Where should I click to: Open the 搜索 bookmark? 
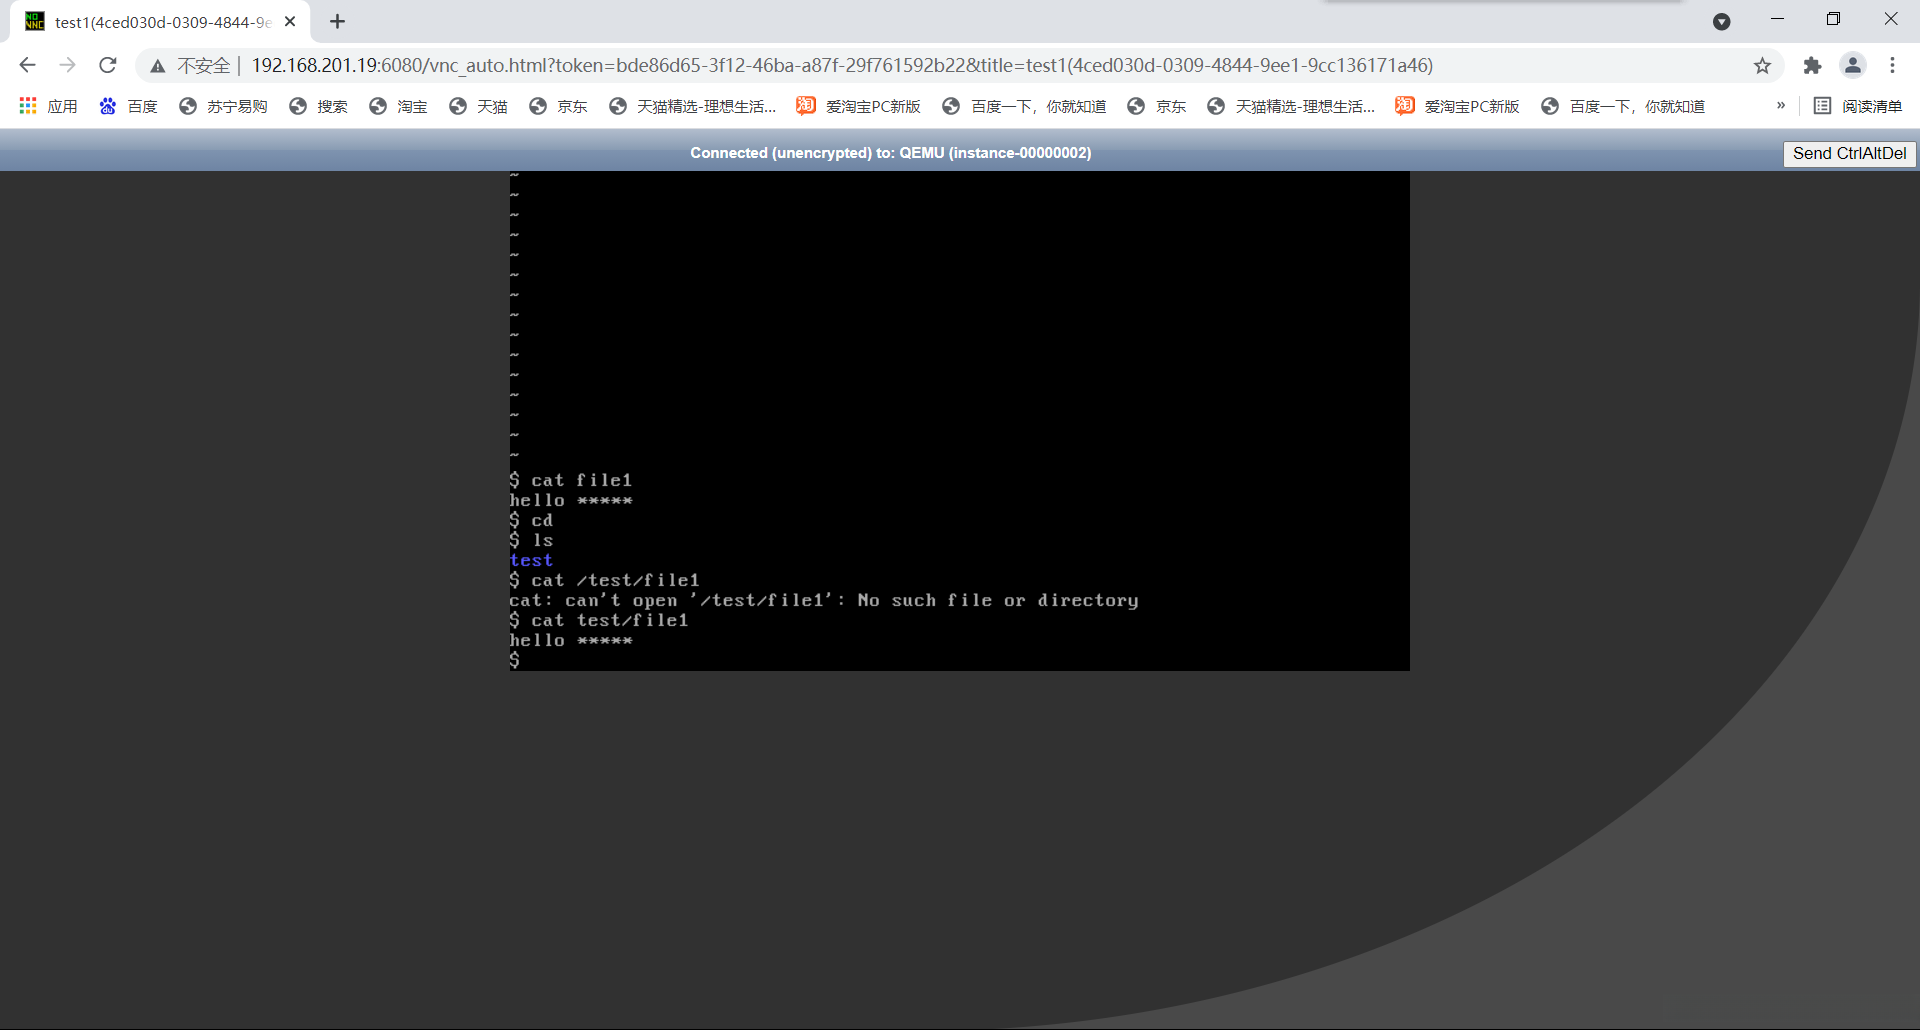318,106
